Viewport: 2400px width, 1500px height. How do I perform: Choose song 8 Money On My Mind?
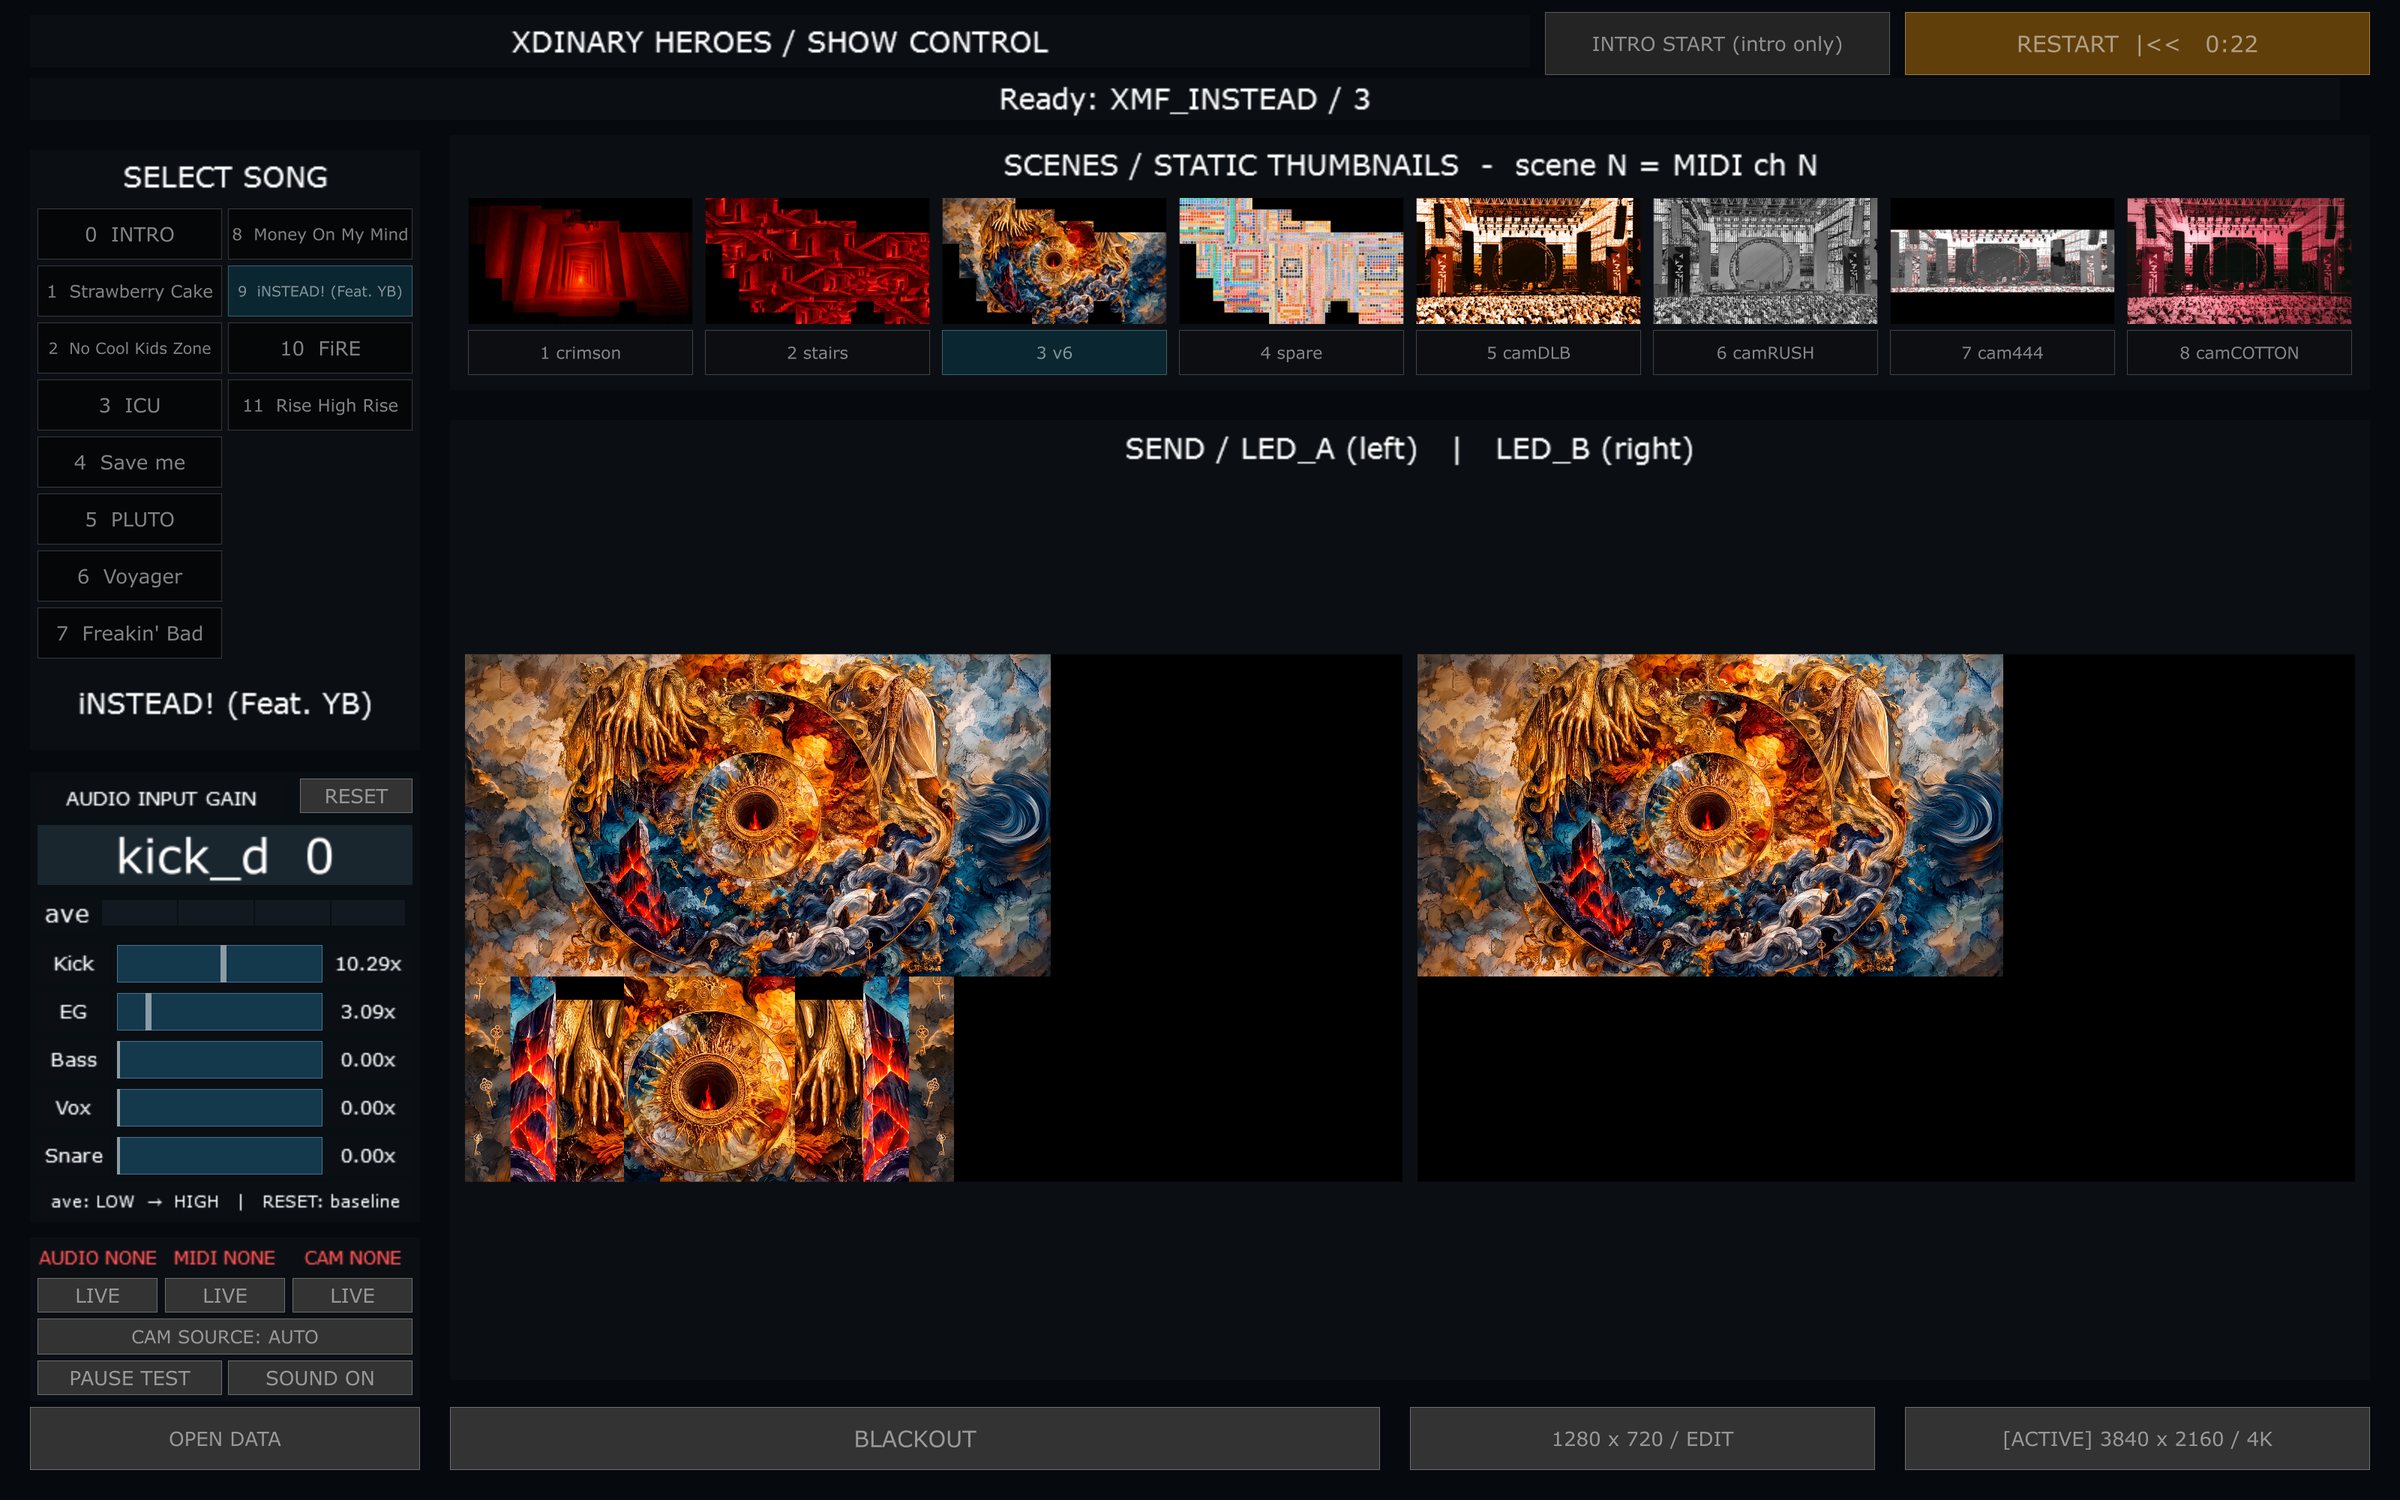click(320, 235)
